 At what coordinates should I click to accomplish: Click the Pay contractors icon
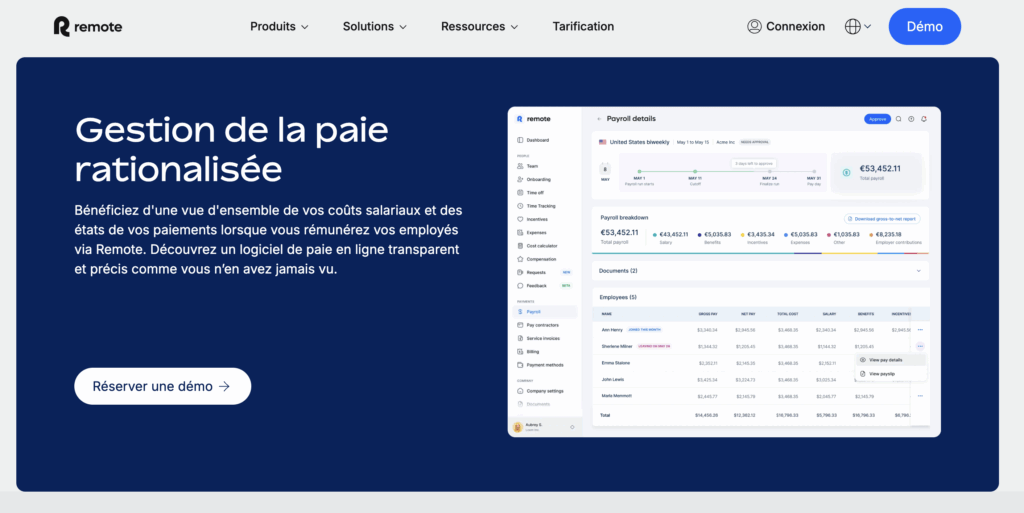click(520, 325)
